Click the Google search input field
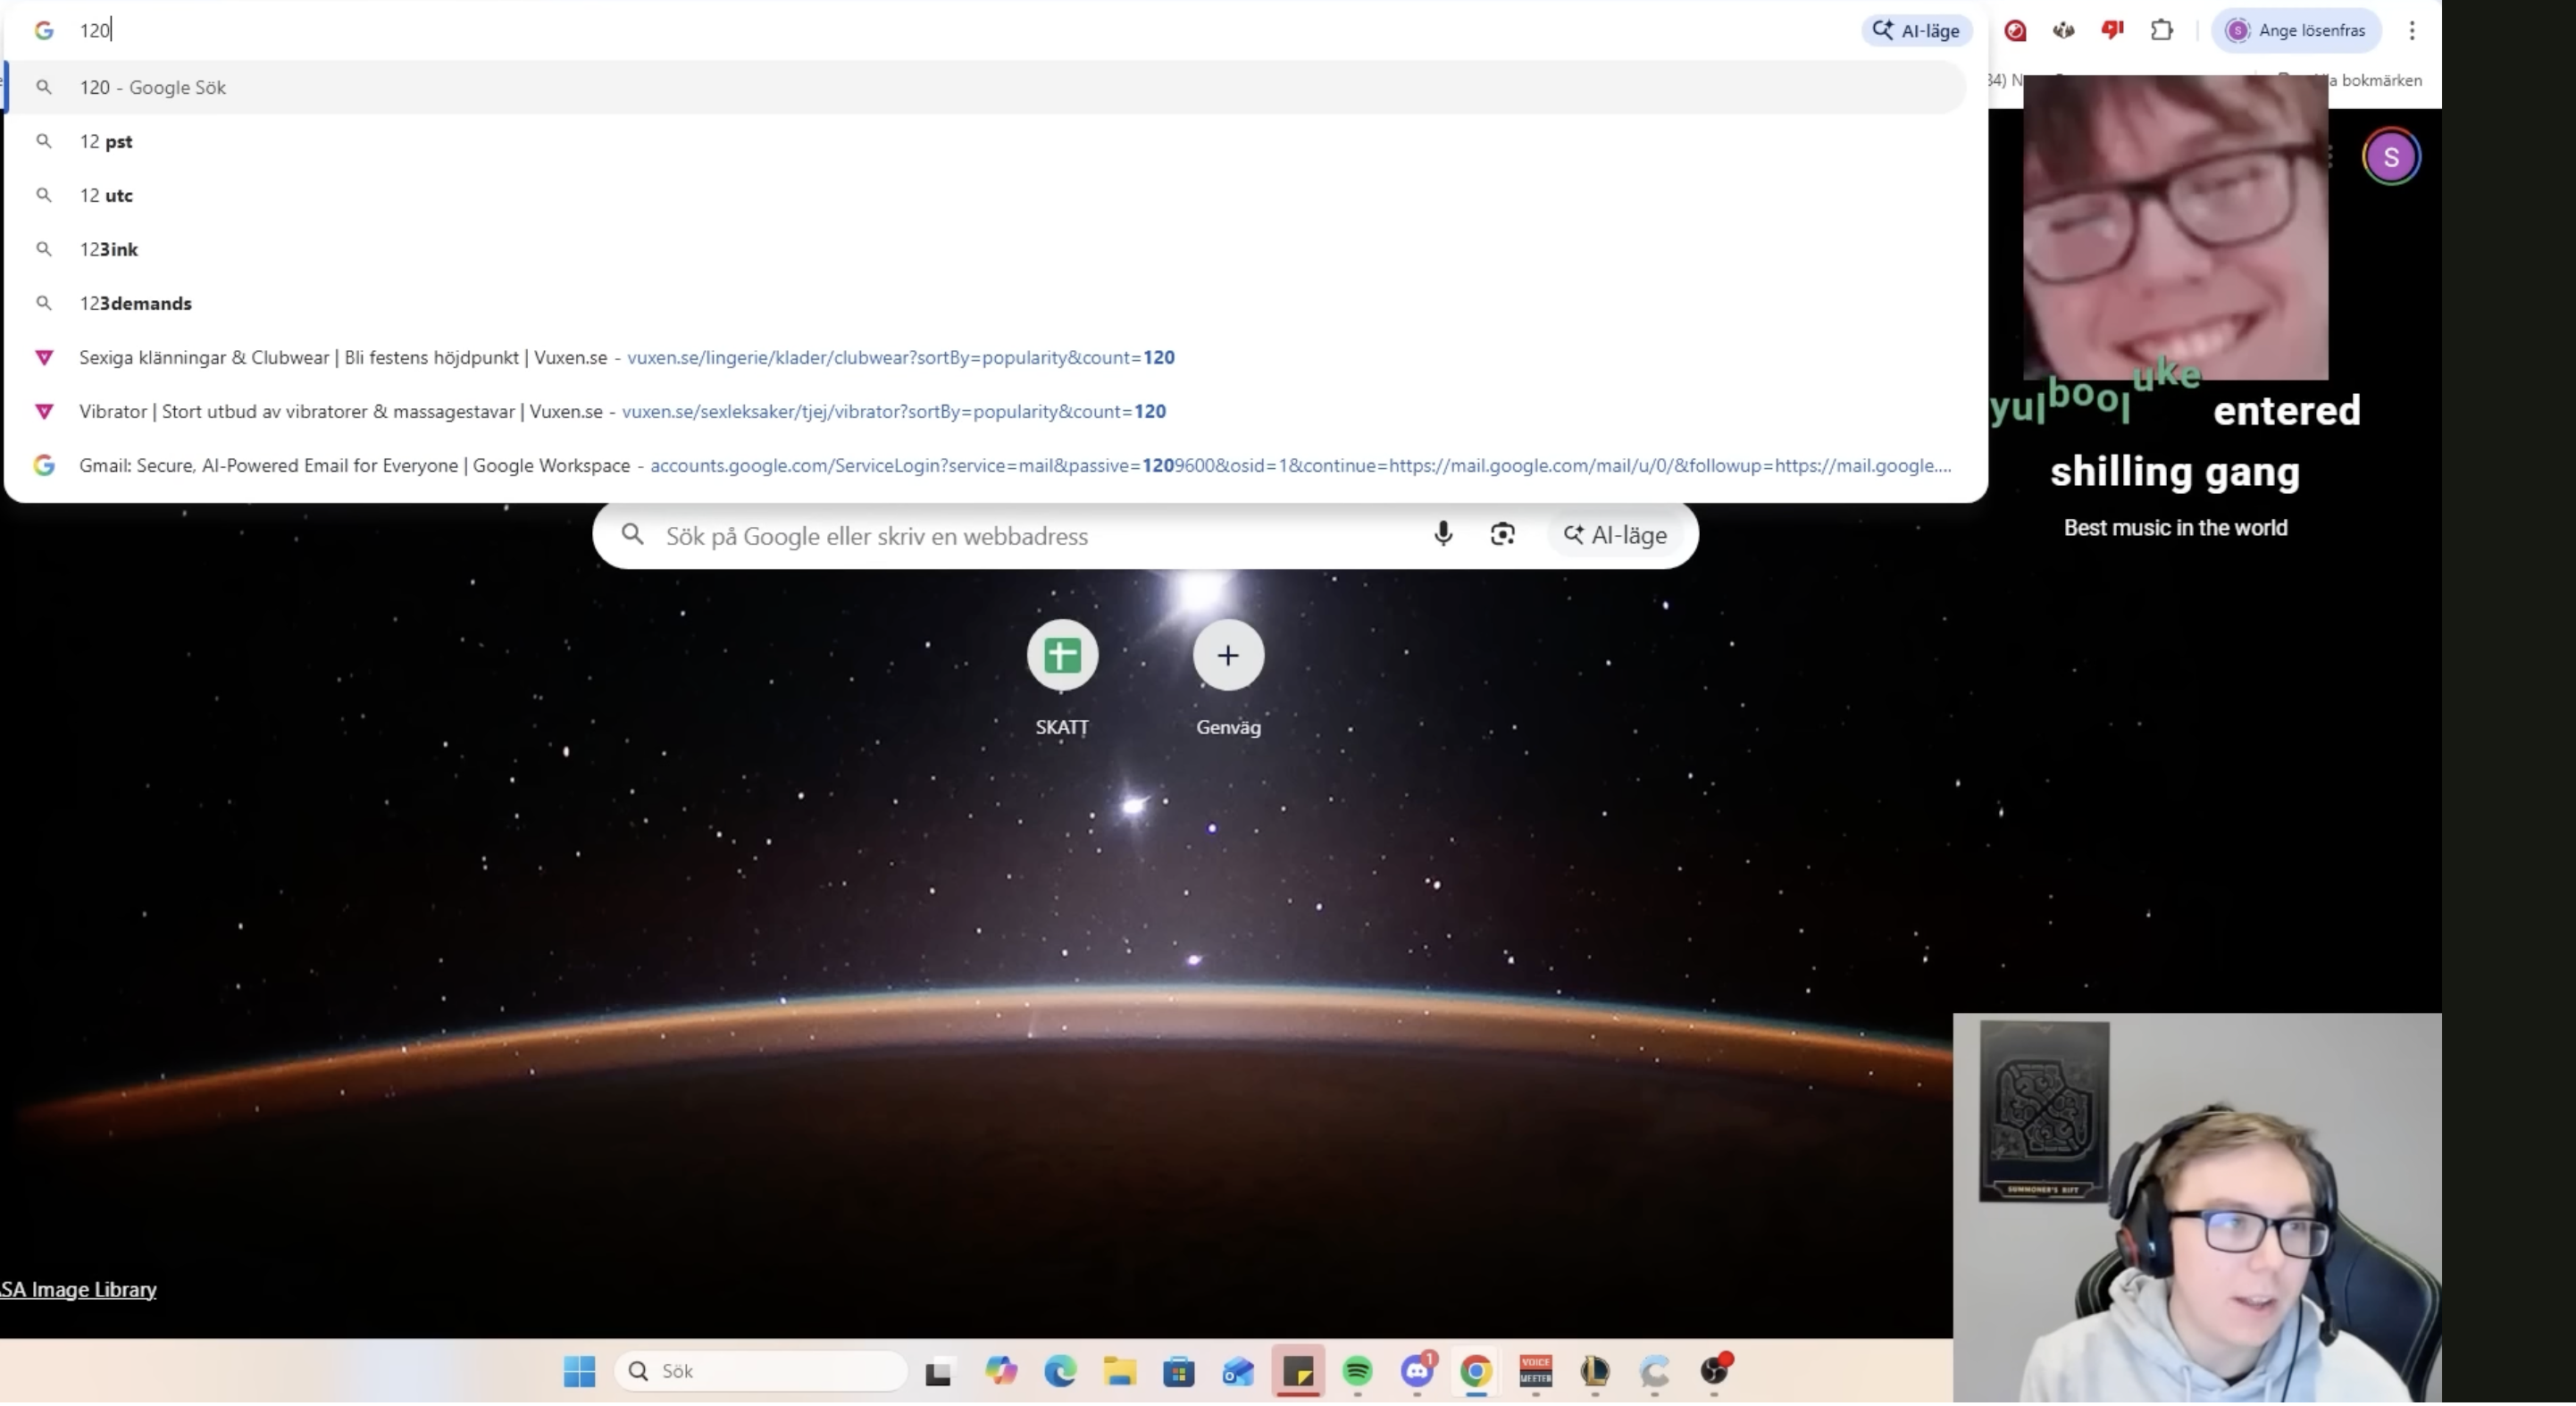 [x=1030, y=536]
